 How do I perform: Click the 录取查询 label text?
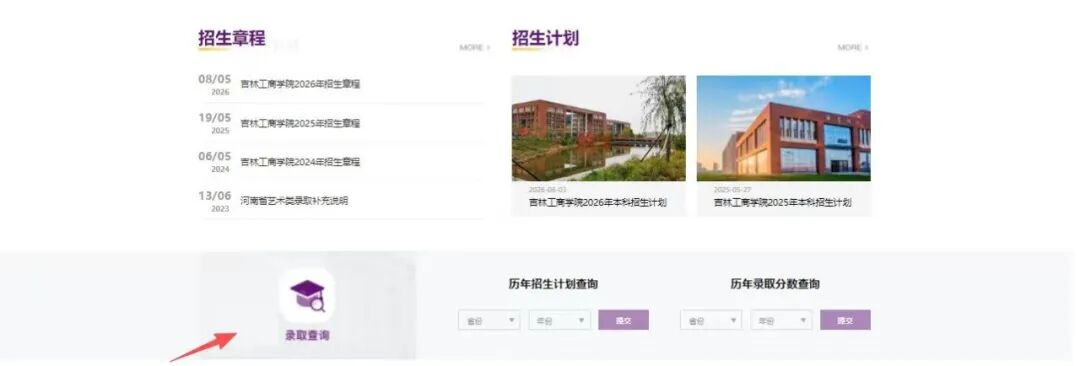[x=307, y=336]
